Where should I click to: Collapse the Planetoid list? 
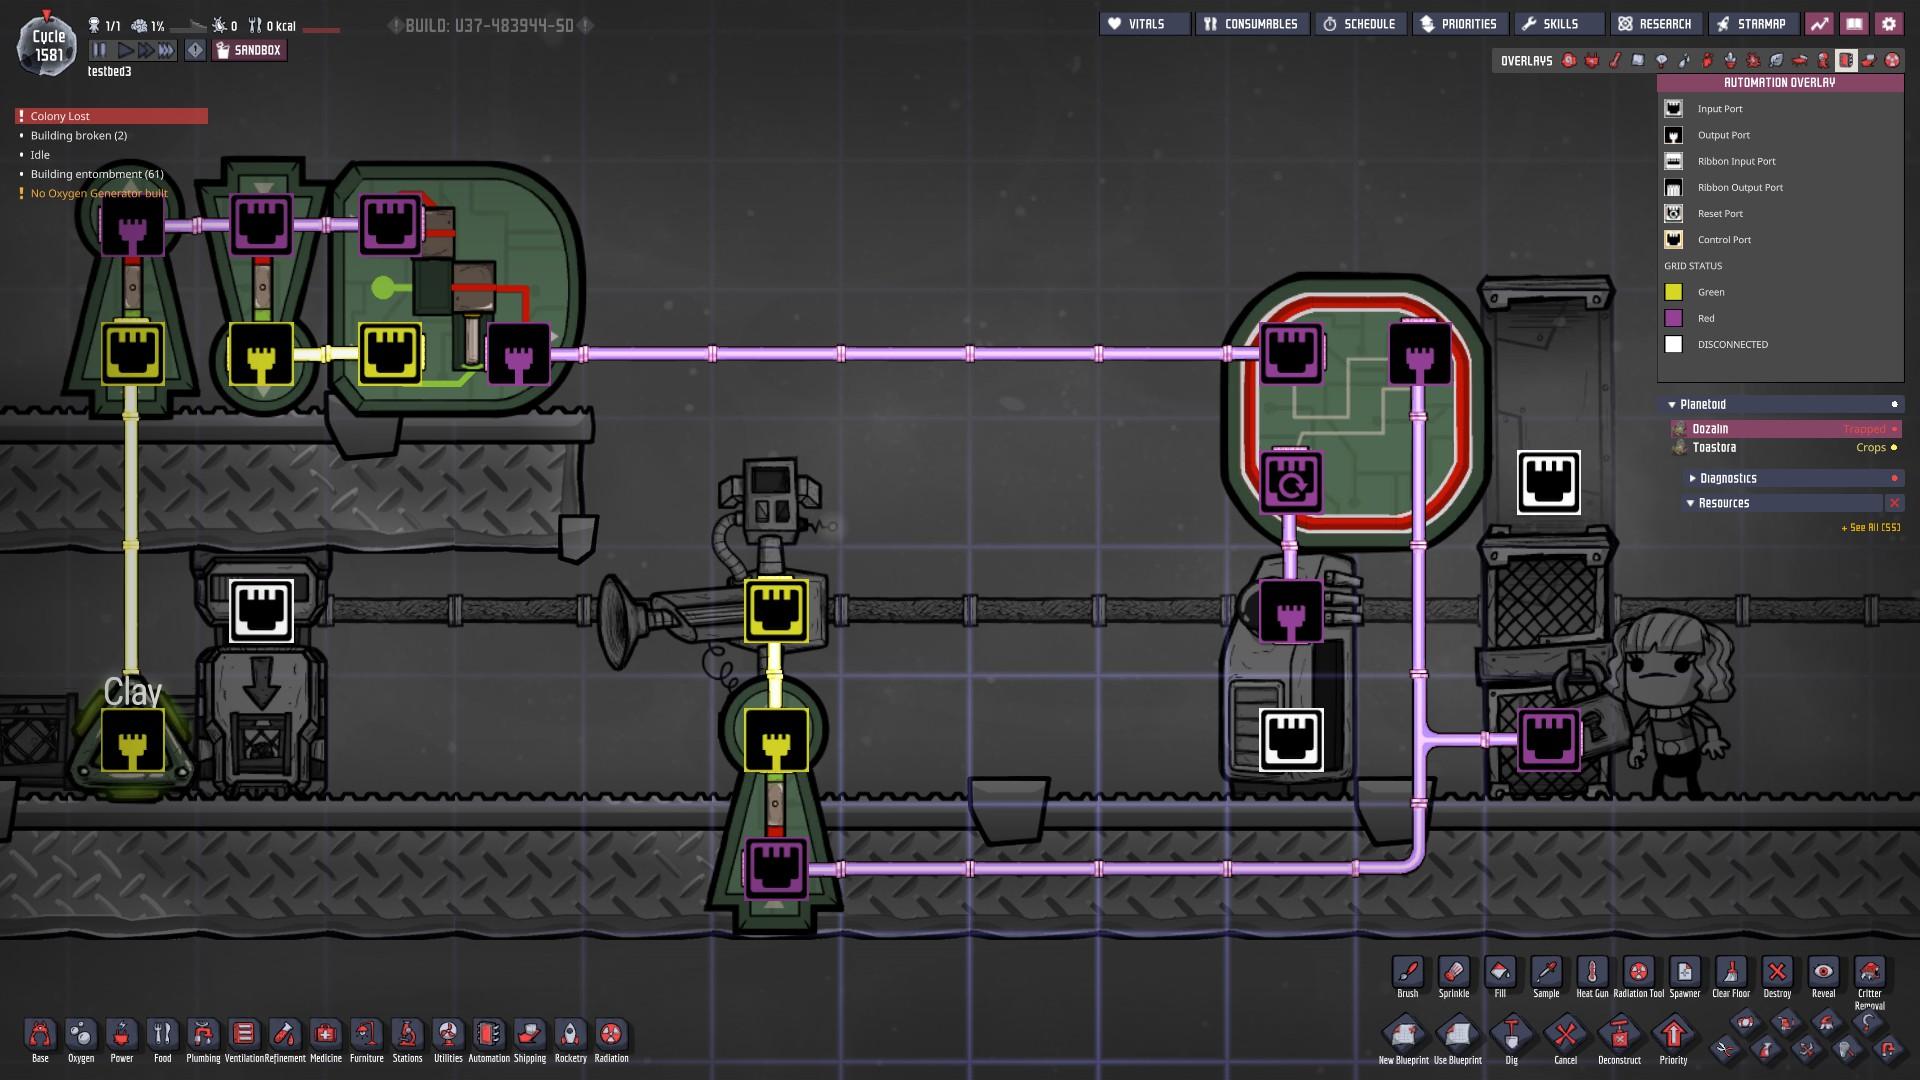click(1702, 404)
